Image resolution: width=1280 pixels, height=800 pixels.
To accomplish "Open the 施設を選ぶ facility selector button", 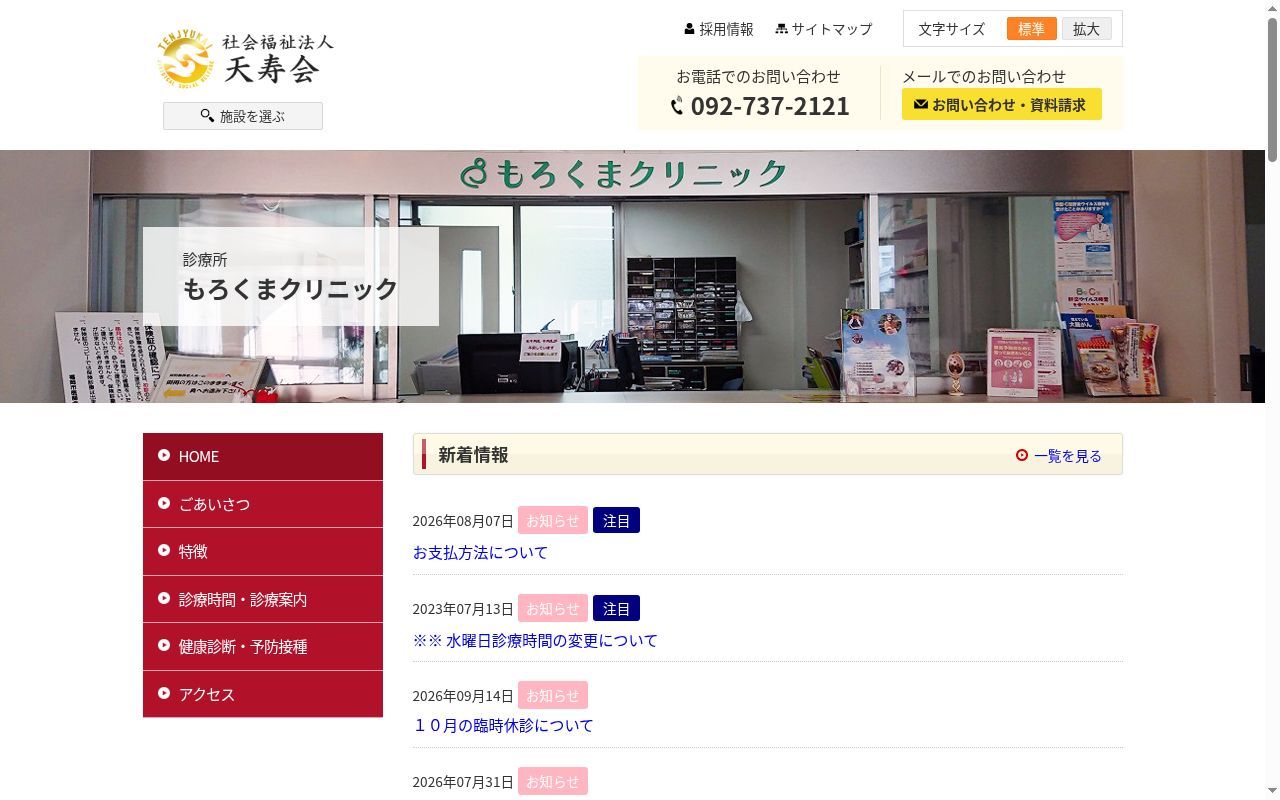I will [243, 116].
